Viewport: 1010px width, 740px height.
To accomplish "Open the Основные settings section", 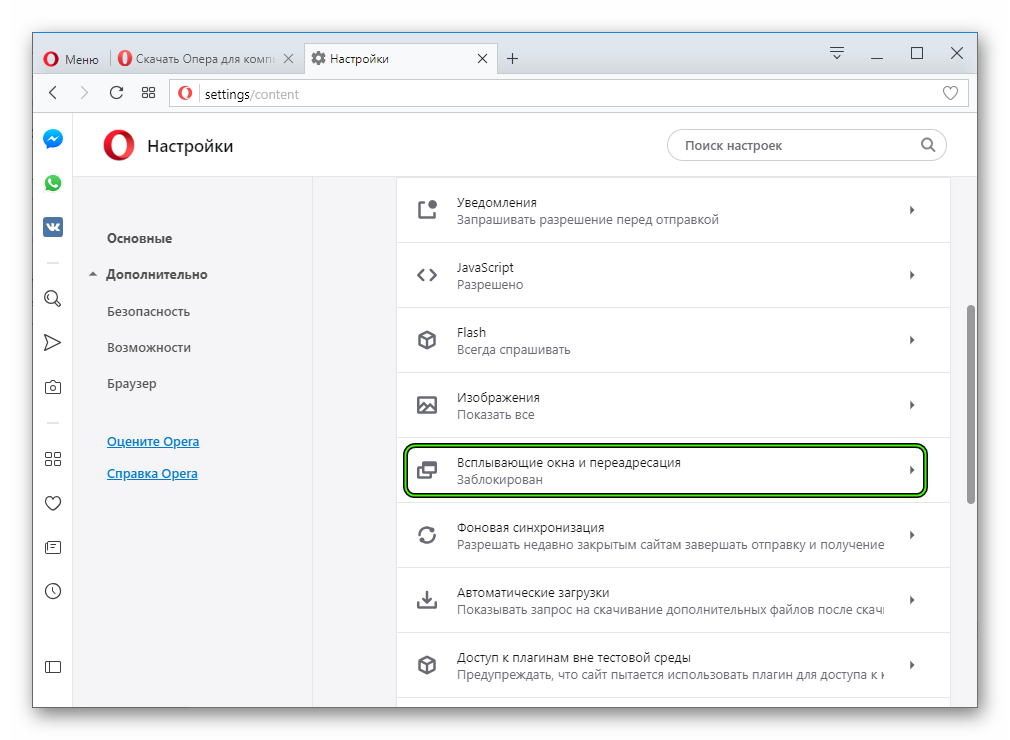I will coord(140,238).
